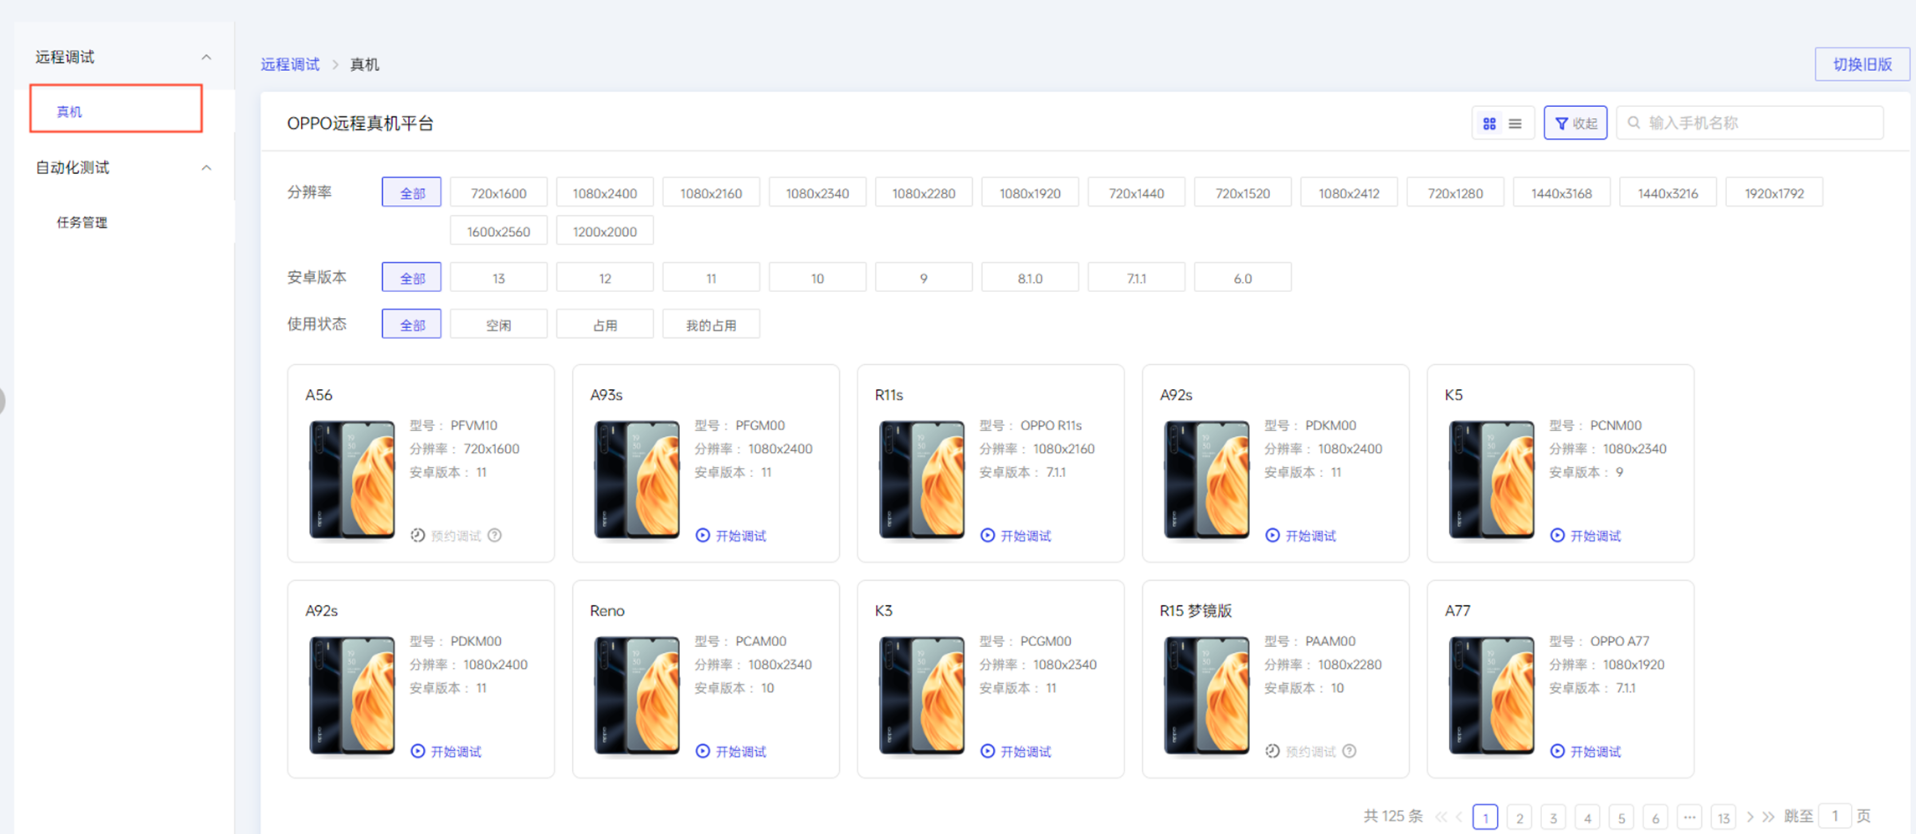Click the 切换旧版 button

(1861, 64)
